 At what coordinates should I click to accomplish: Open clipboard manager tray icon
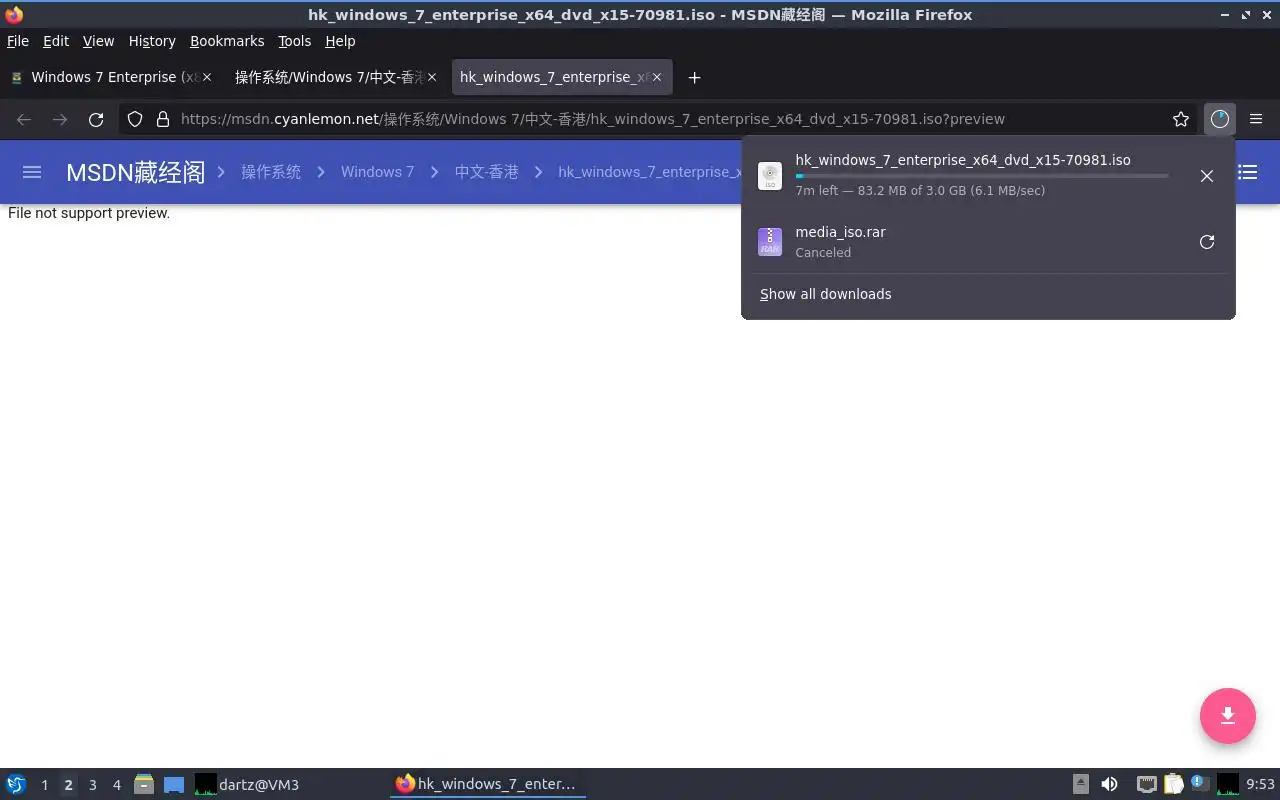coord(1173,784)
